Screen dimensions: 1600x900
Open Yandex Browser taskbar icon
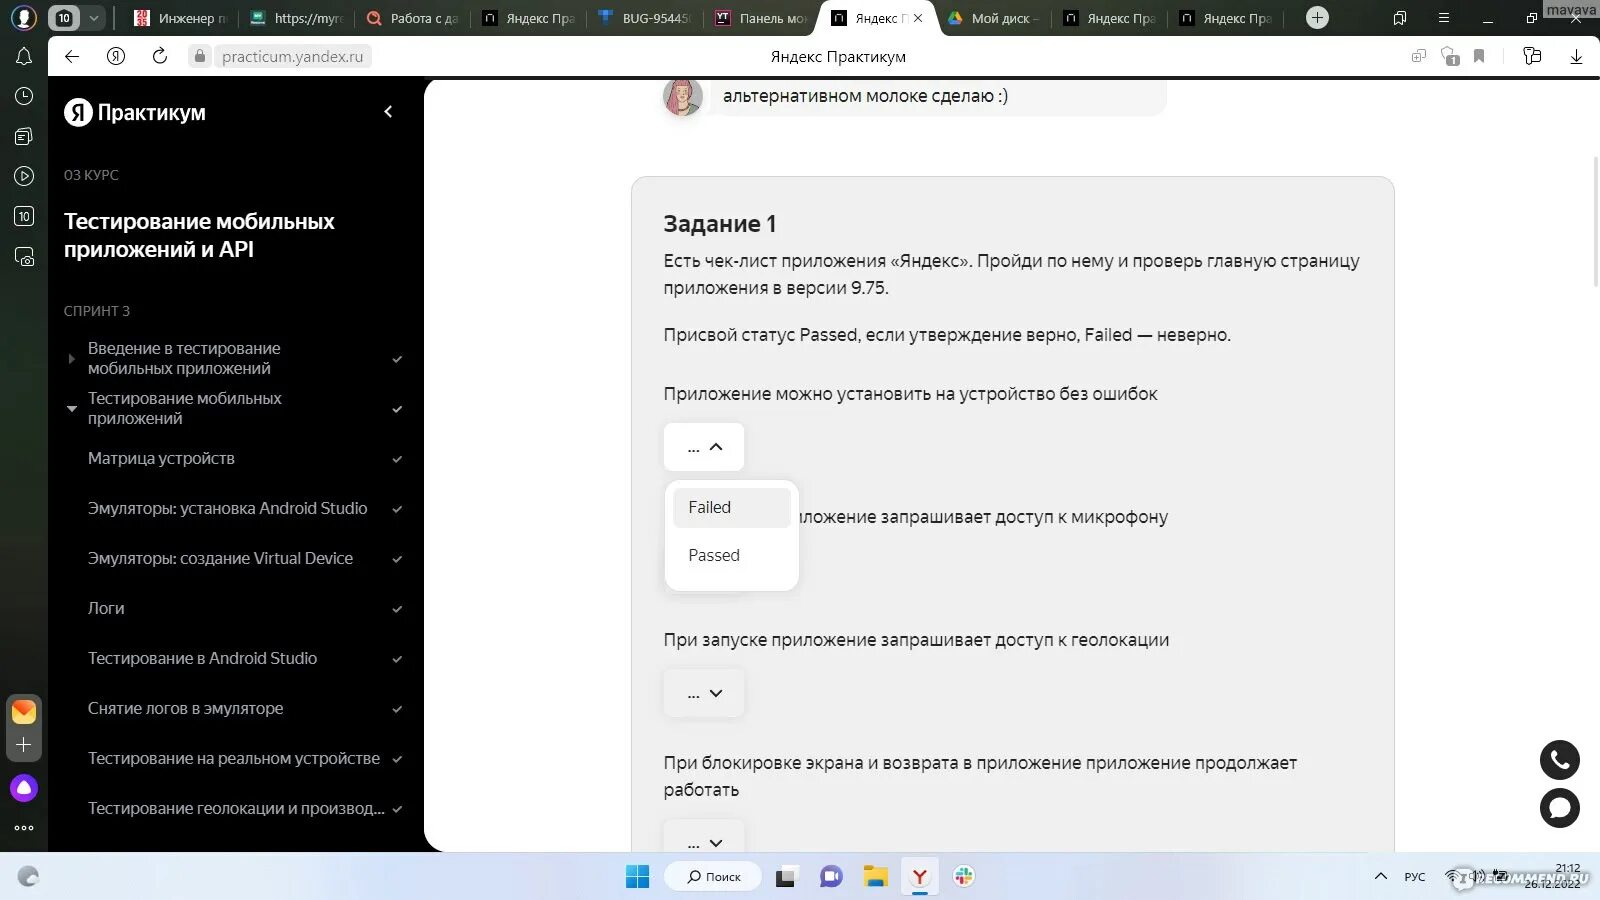[920, 877]
